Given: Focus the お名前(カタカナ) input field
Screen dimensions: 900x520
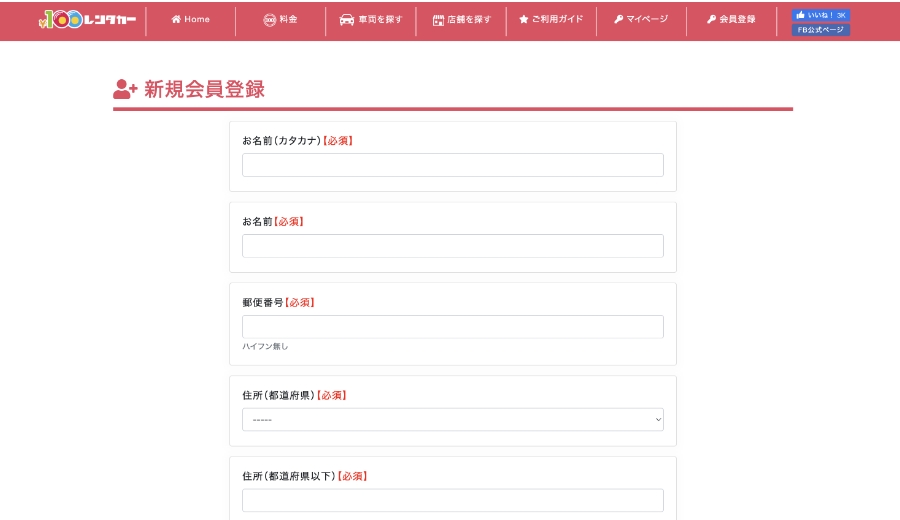Looking at the screenshot, I should coord(453,165).
